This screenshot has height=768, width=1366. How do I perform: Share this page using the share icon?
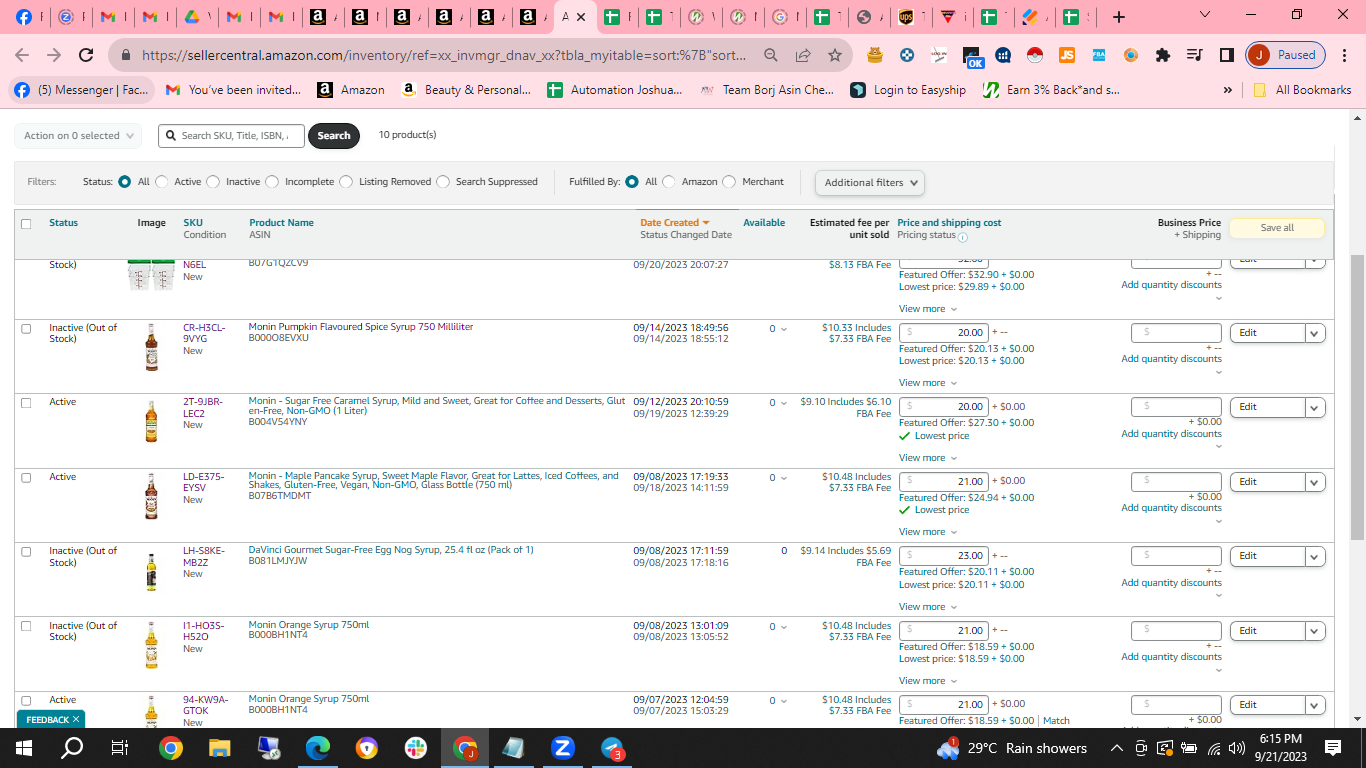click(x=803, y=56)
